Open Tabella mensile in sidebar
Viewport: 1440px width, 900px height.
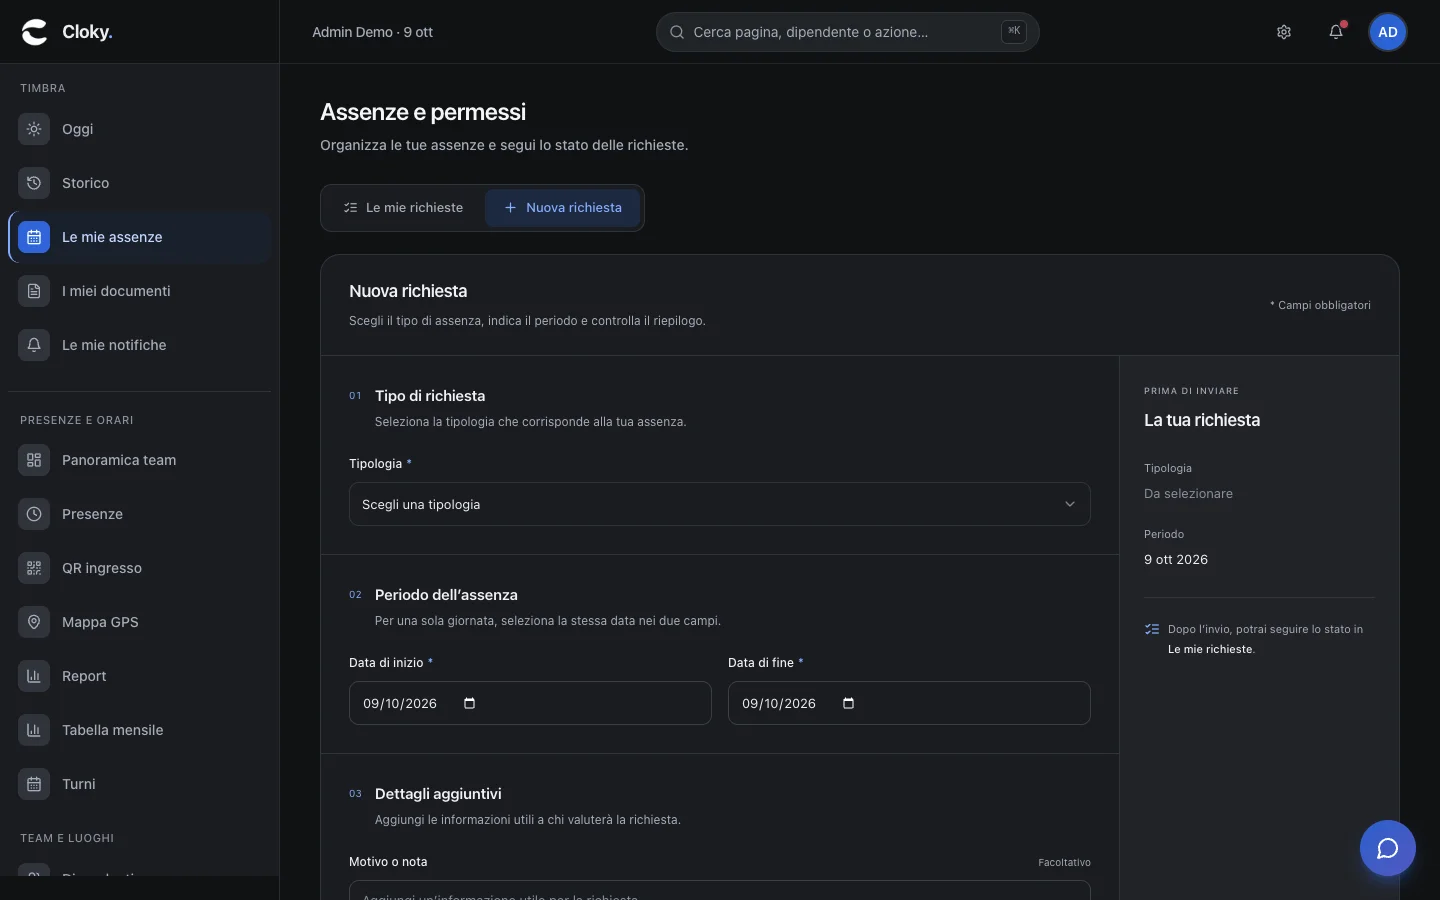140,730
